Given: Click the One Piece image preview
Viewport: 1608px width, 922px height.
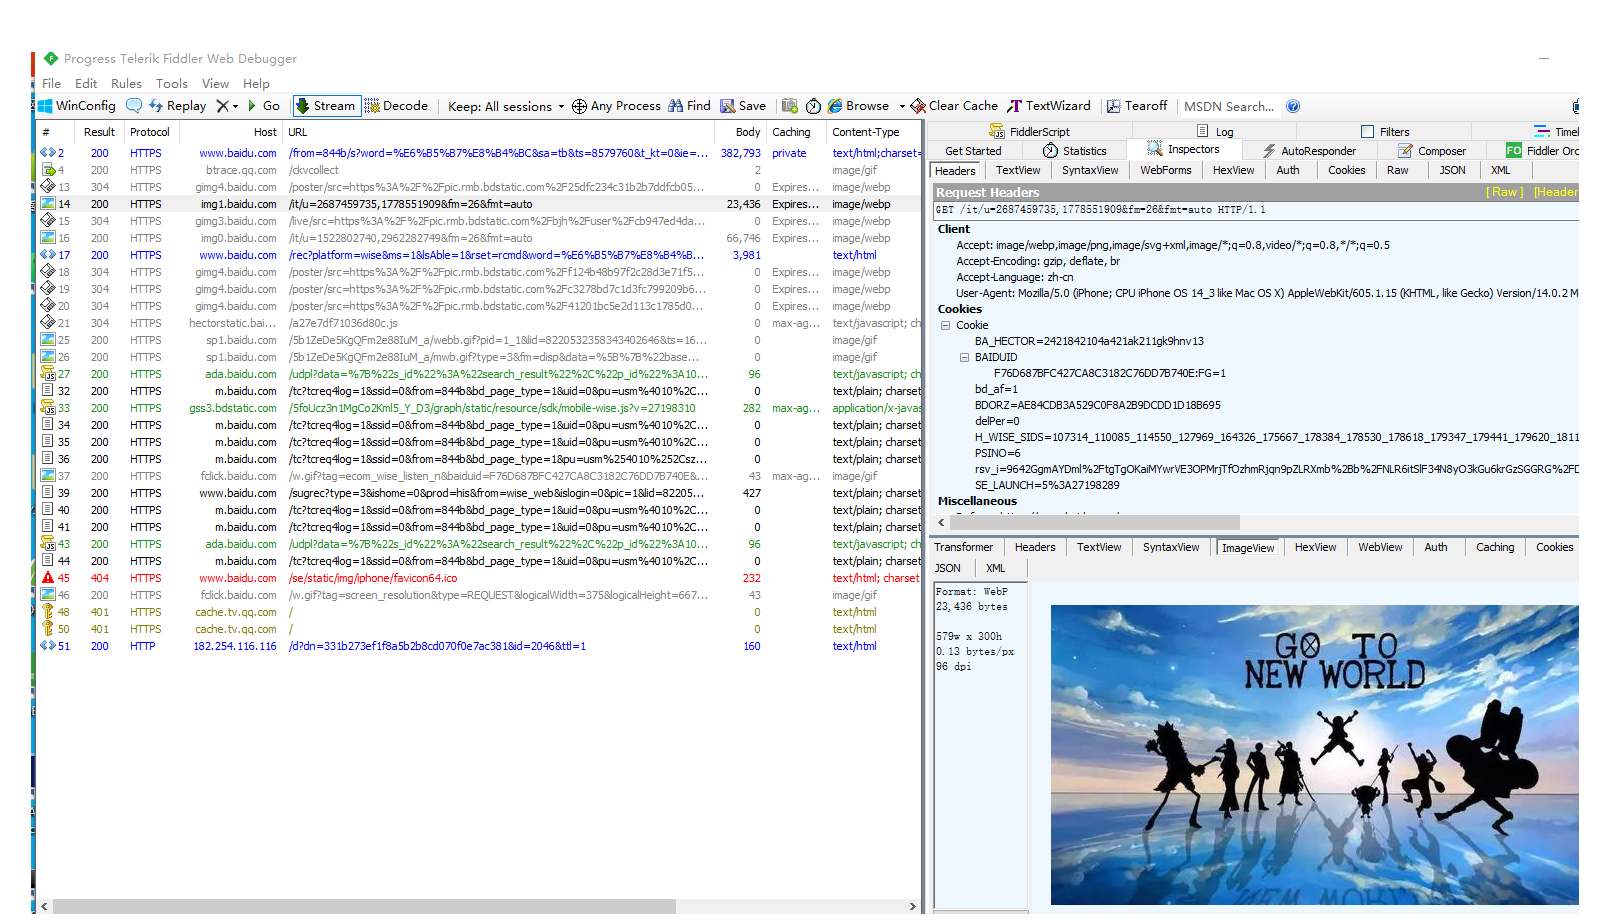Looking at the screenshot, I should click(x=1314, y=754).
